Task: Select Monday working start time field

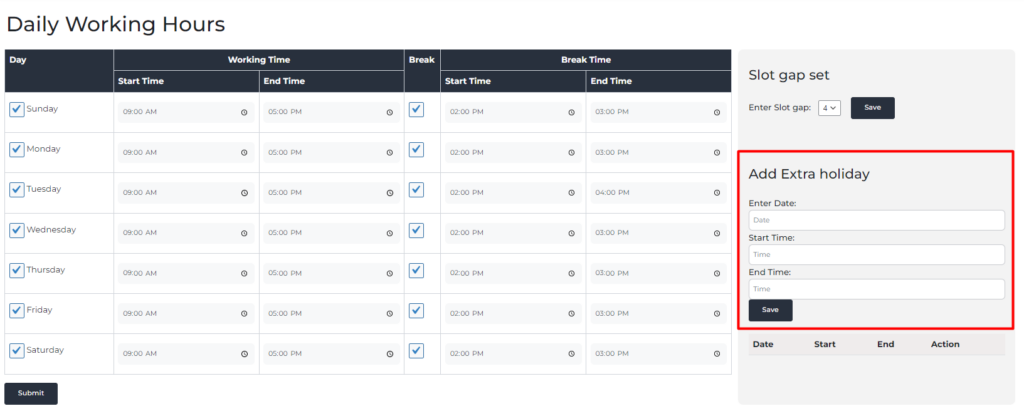Action: pyautogui.click(x=186, y=152)
